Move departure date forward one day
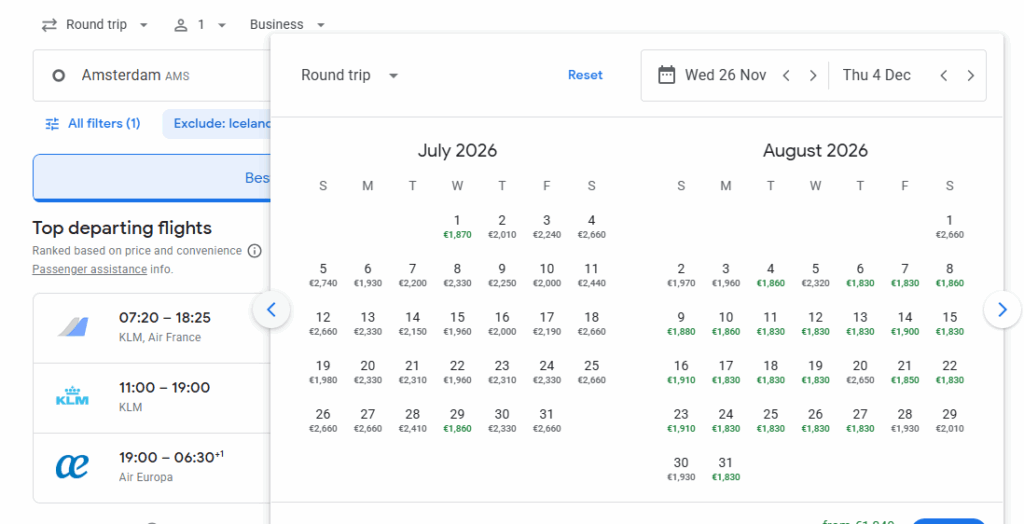The image size is (1024, 524). pyautogui.click(x=813, y=76)
